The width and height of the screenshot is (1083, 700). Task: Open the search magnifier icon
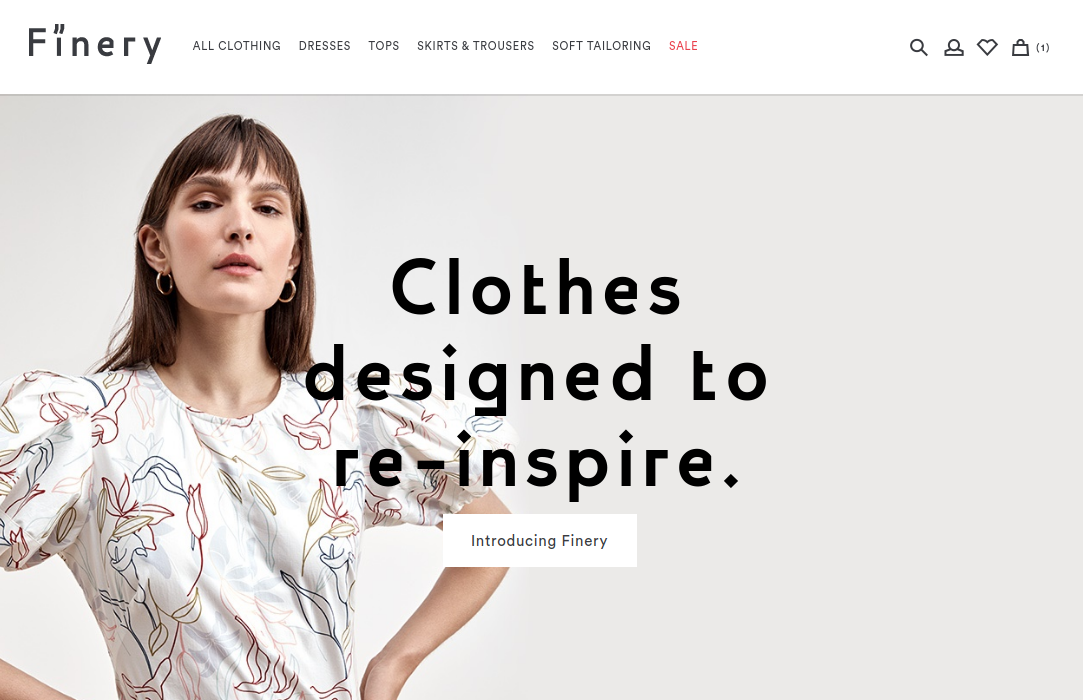[918, 47]
